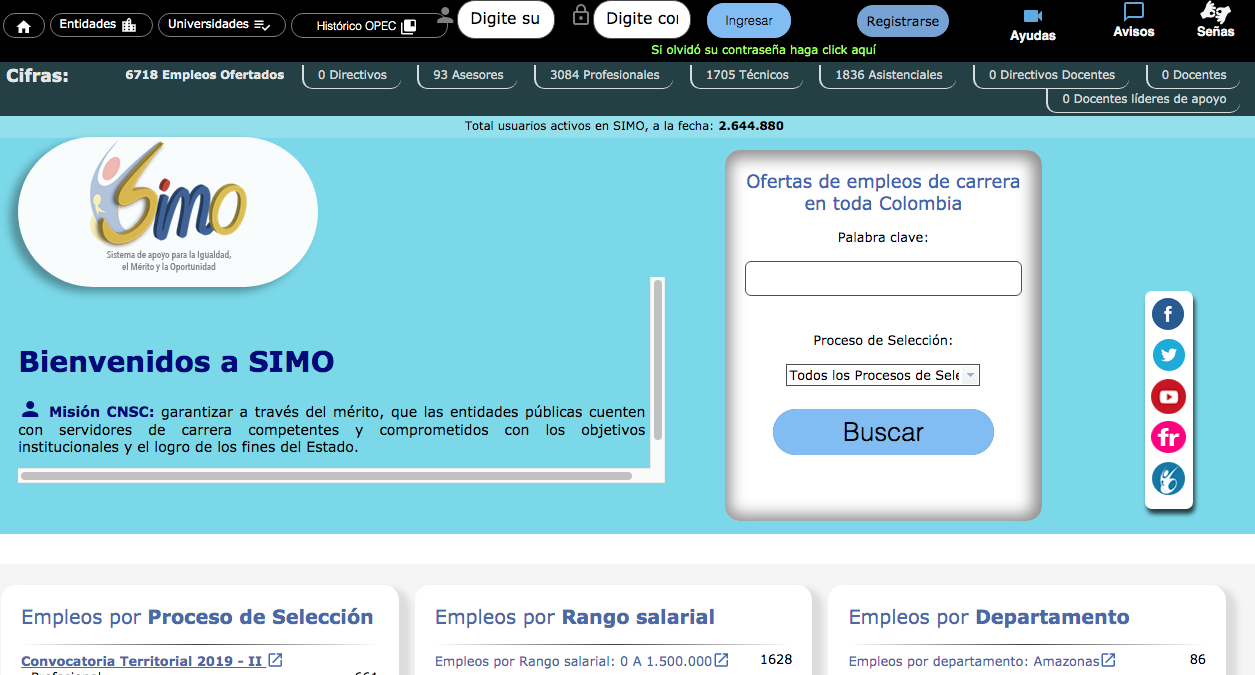The width and height of the screenshot is (1255, 675).
Task: Open the YouTube channel icon
Action: click(x=1168, y=396)
